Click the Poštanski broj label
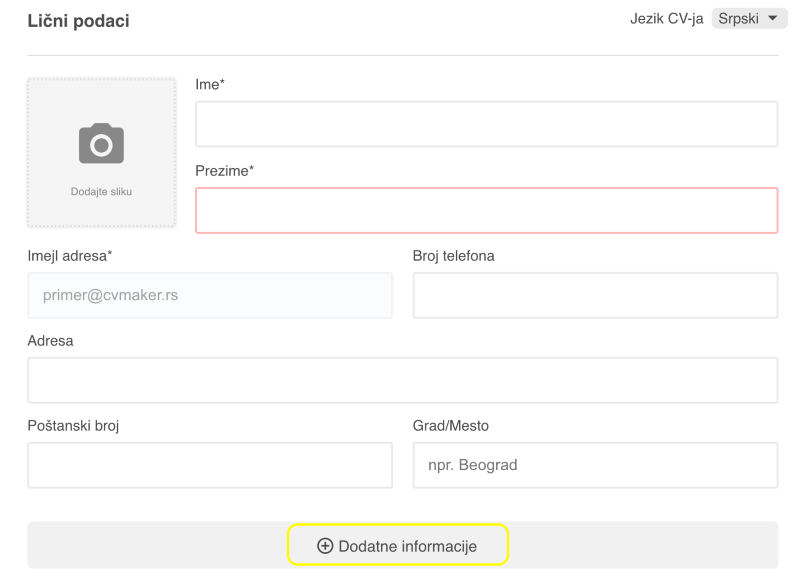 click(x=73, y=425)
